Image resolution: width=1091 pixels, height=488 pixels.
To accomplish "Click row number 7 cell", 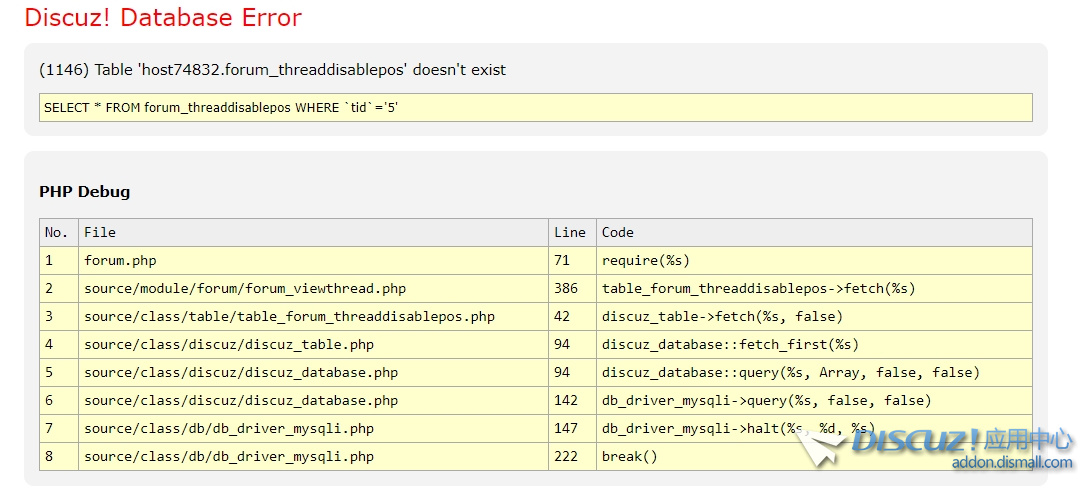I will [59, 429].
